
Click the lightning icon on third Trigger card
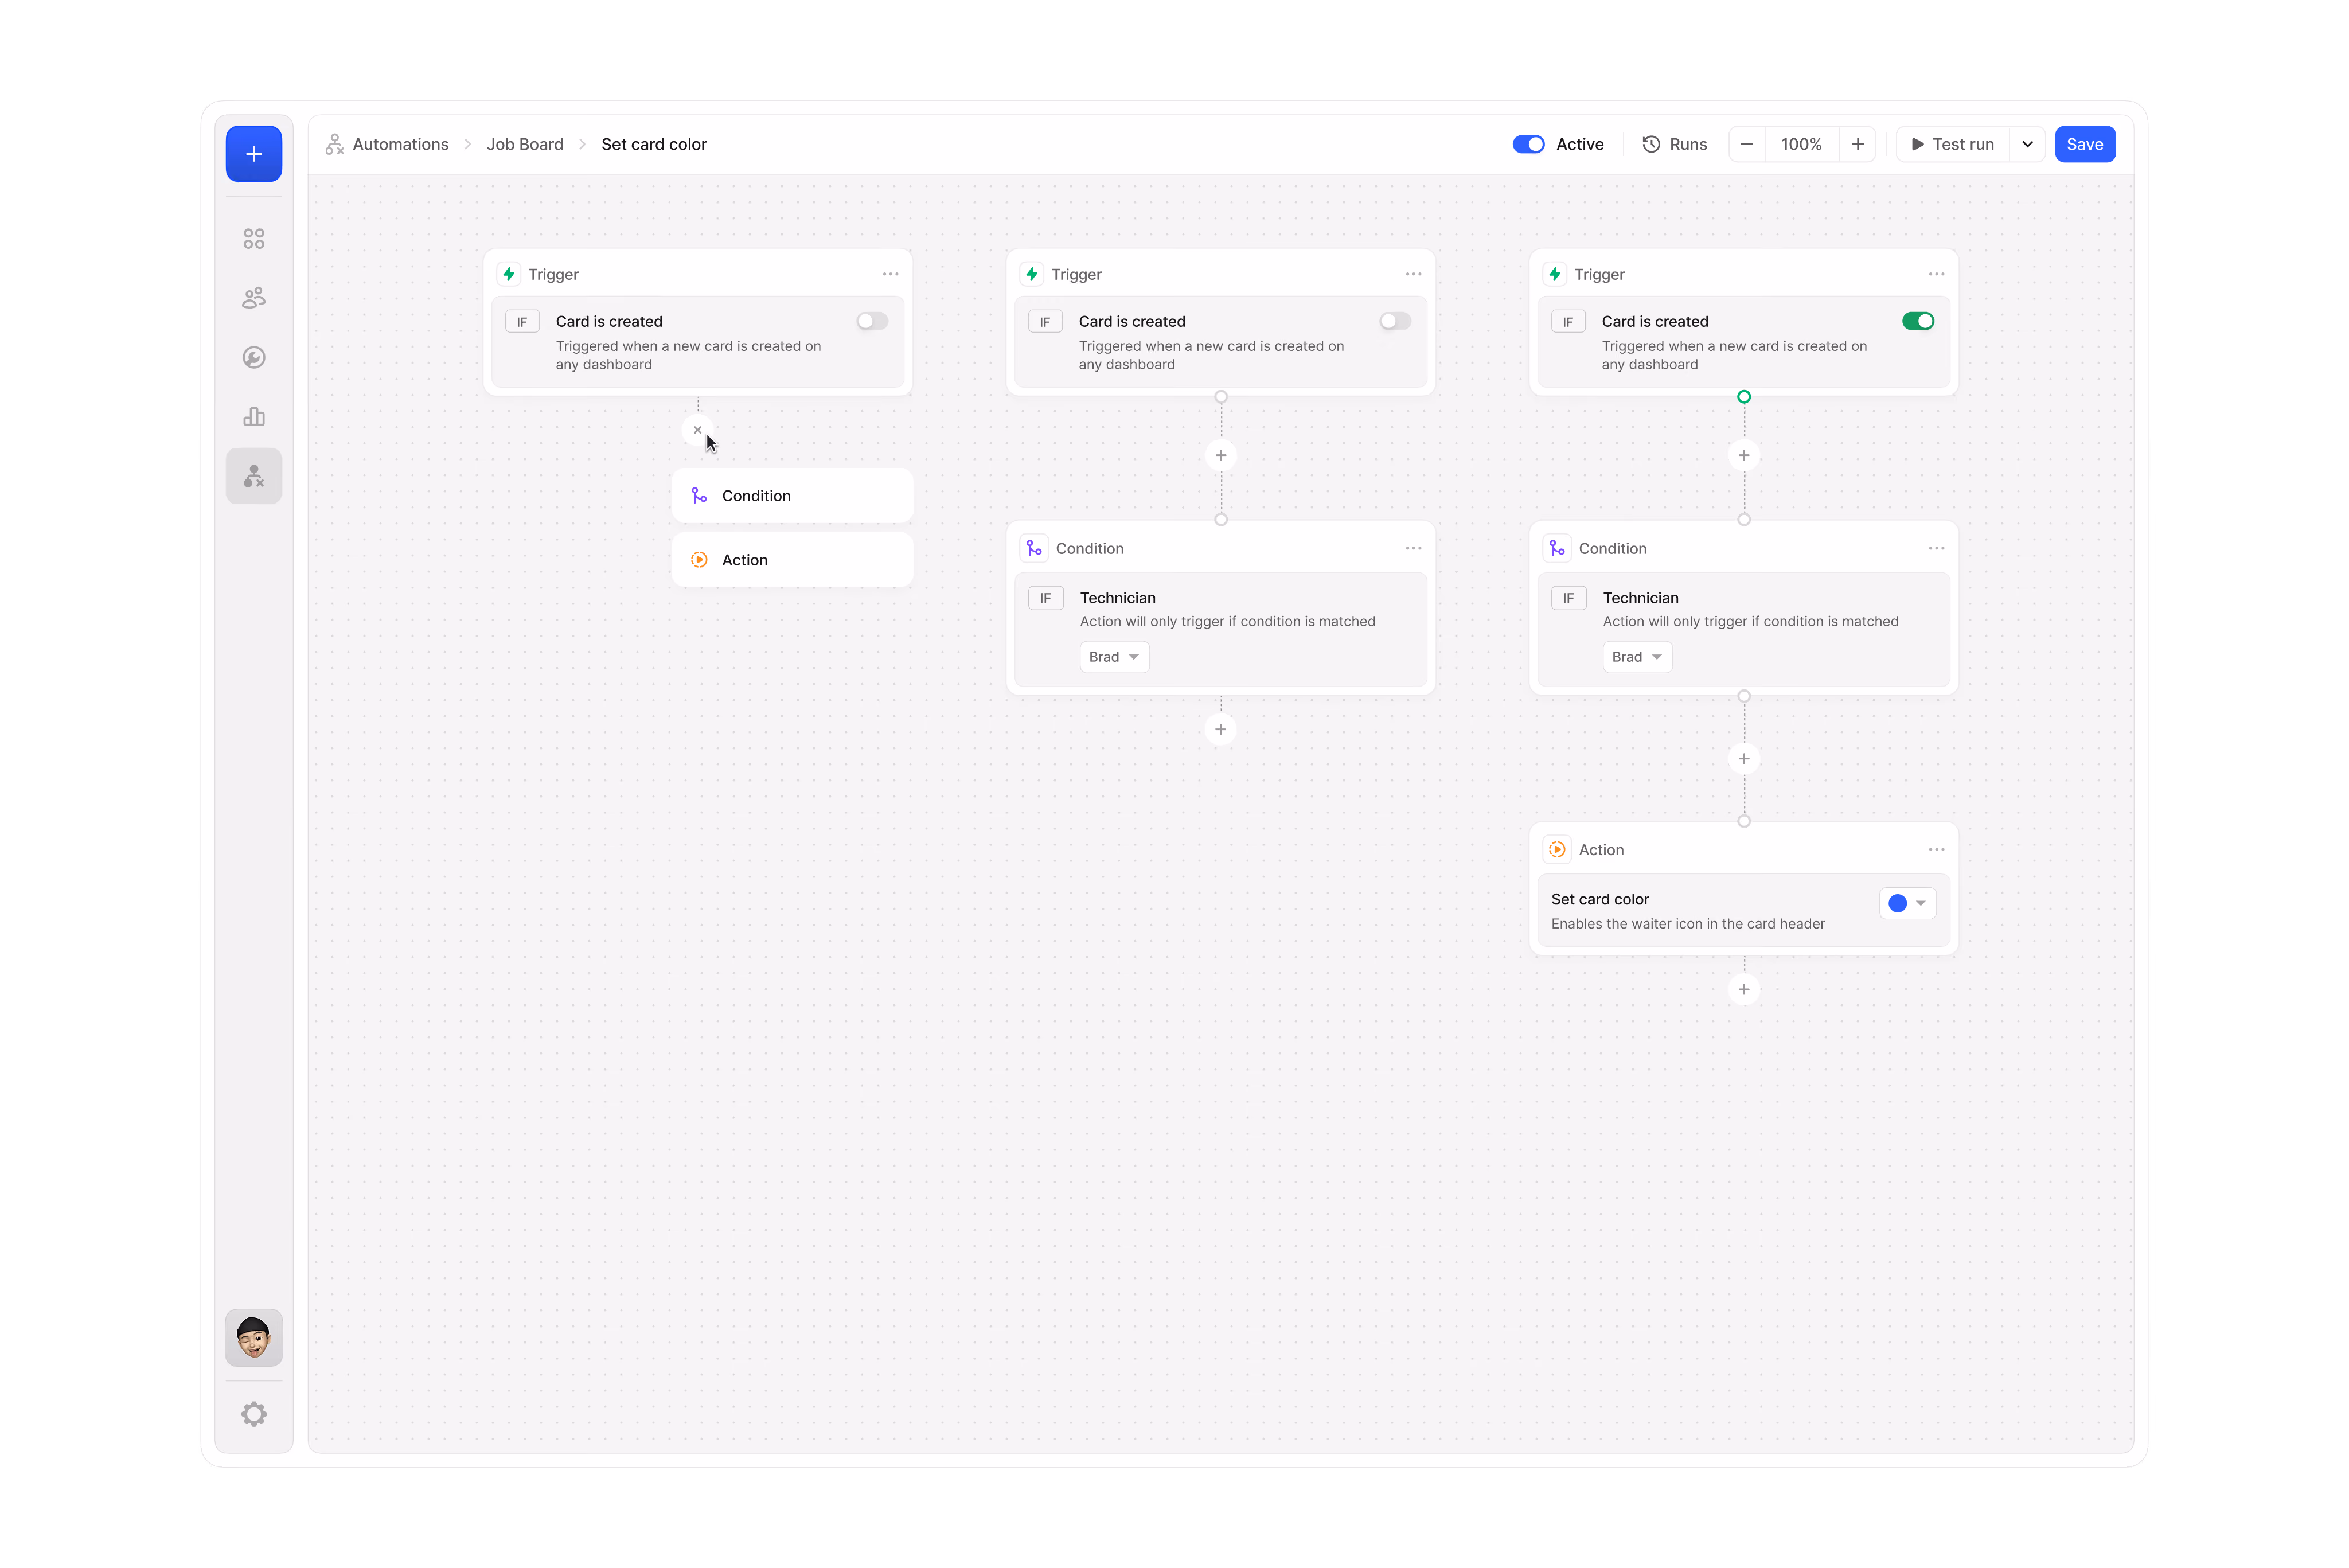[x=1555, y=274]
